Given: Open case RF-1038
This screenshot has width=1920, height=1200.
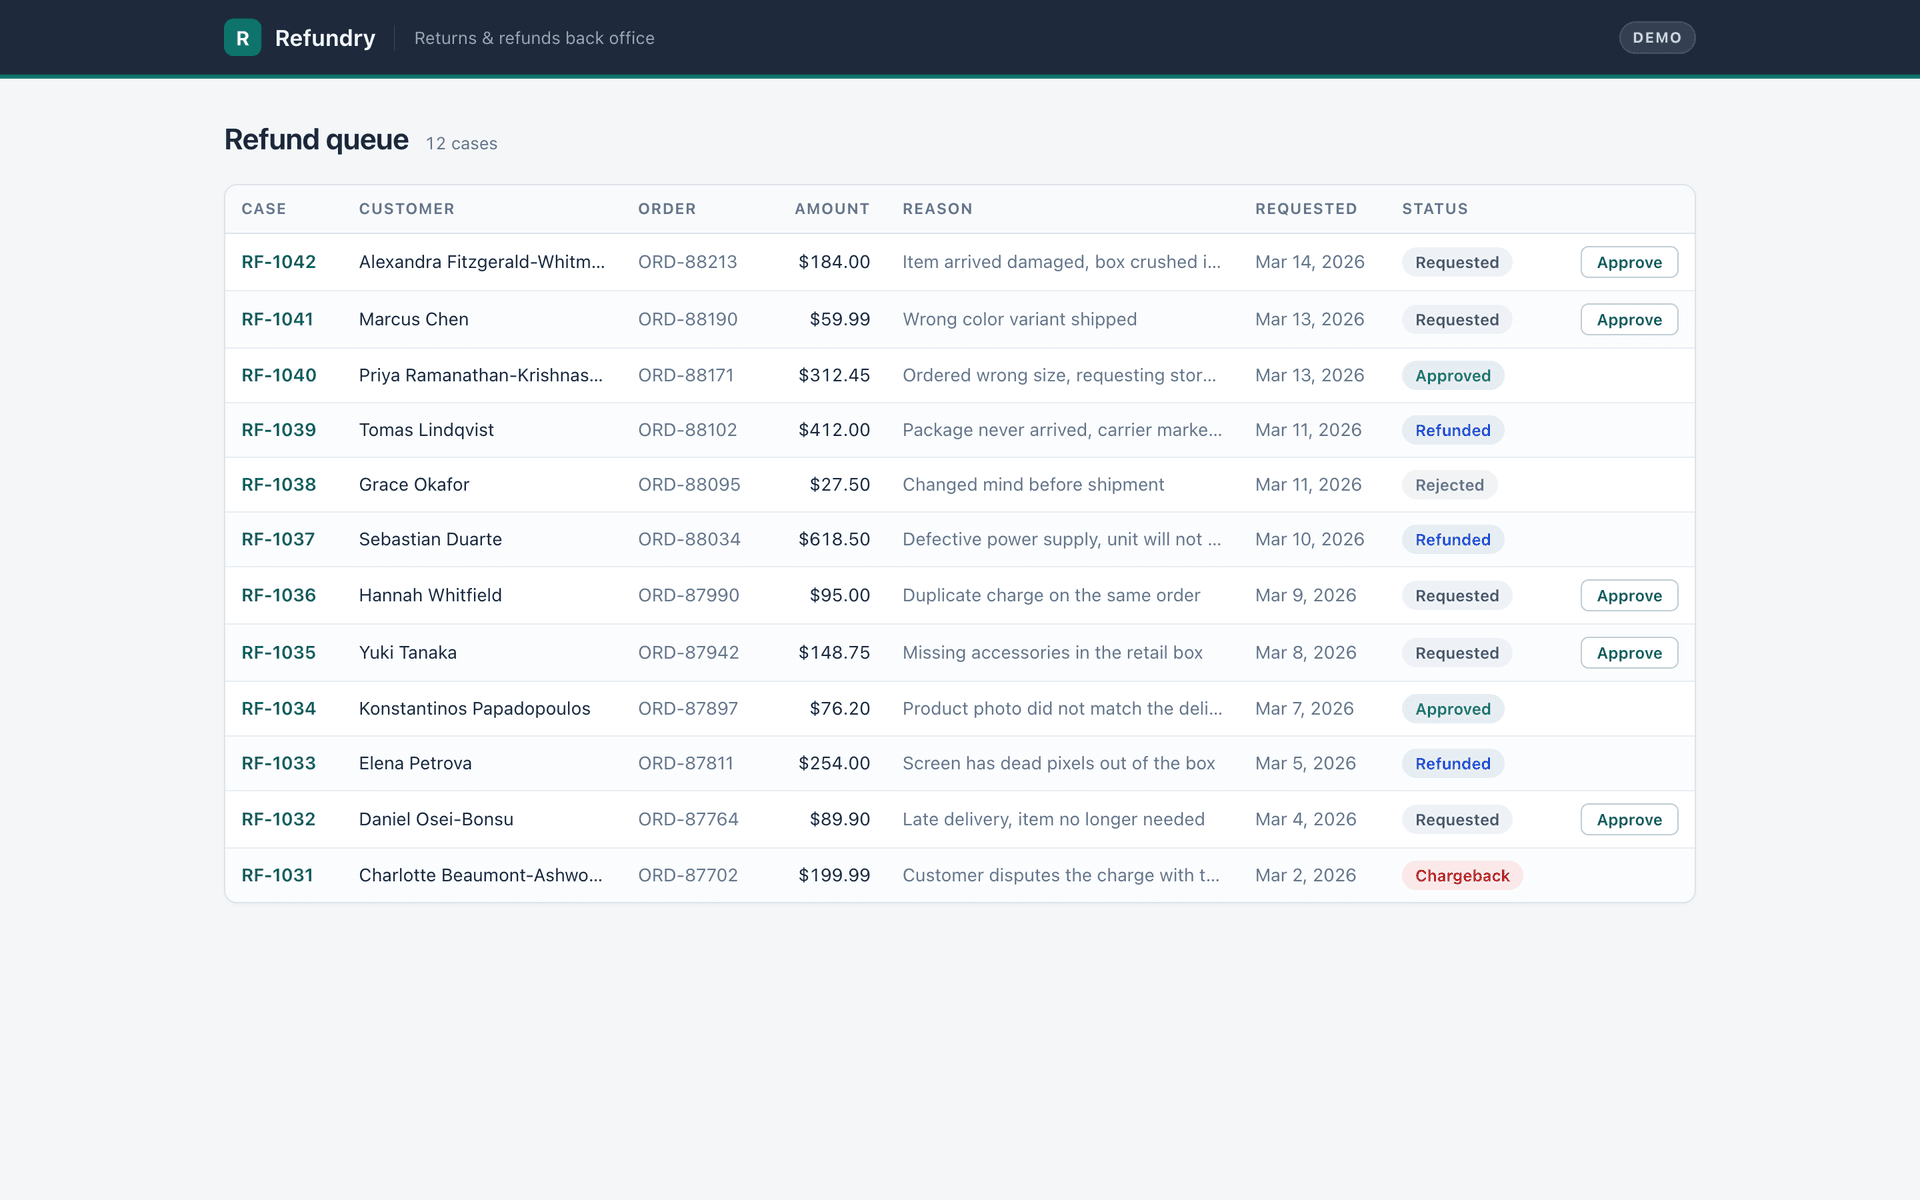Looking at the screenshot, I should pyautogui.click(x=279, y=484).
